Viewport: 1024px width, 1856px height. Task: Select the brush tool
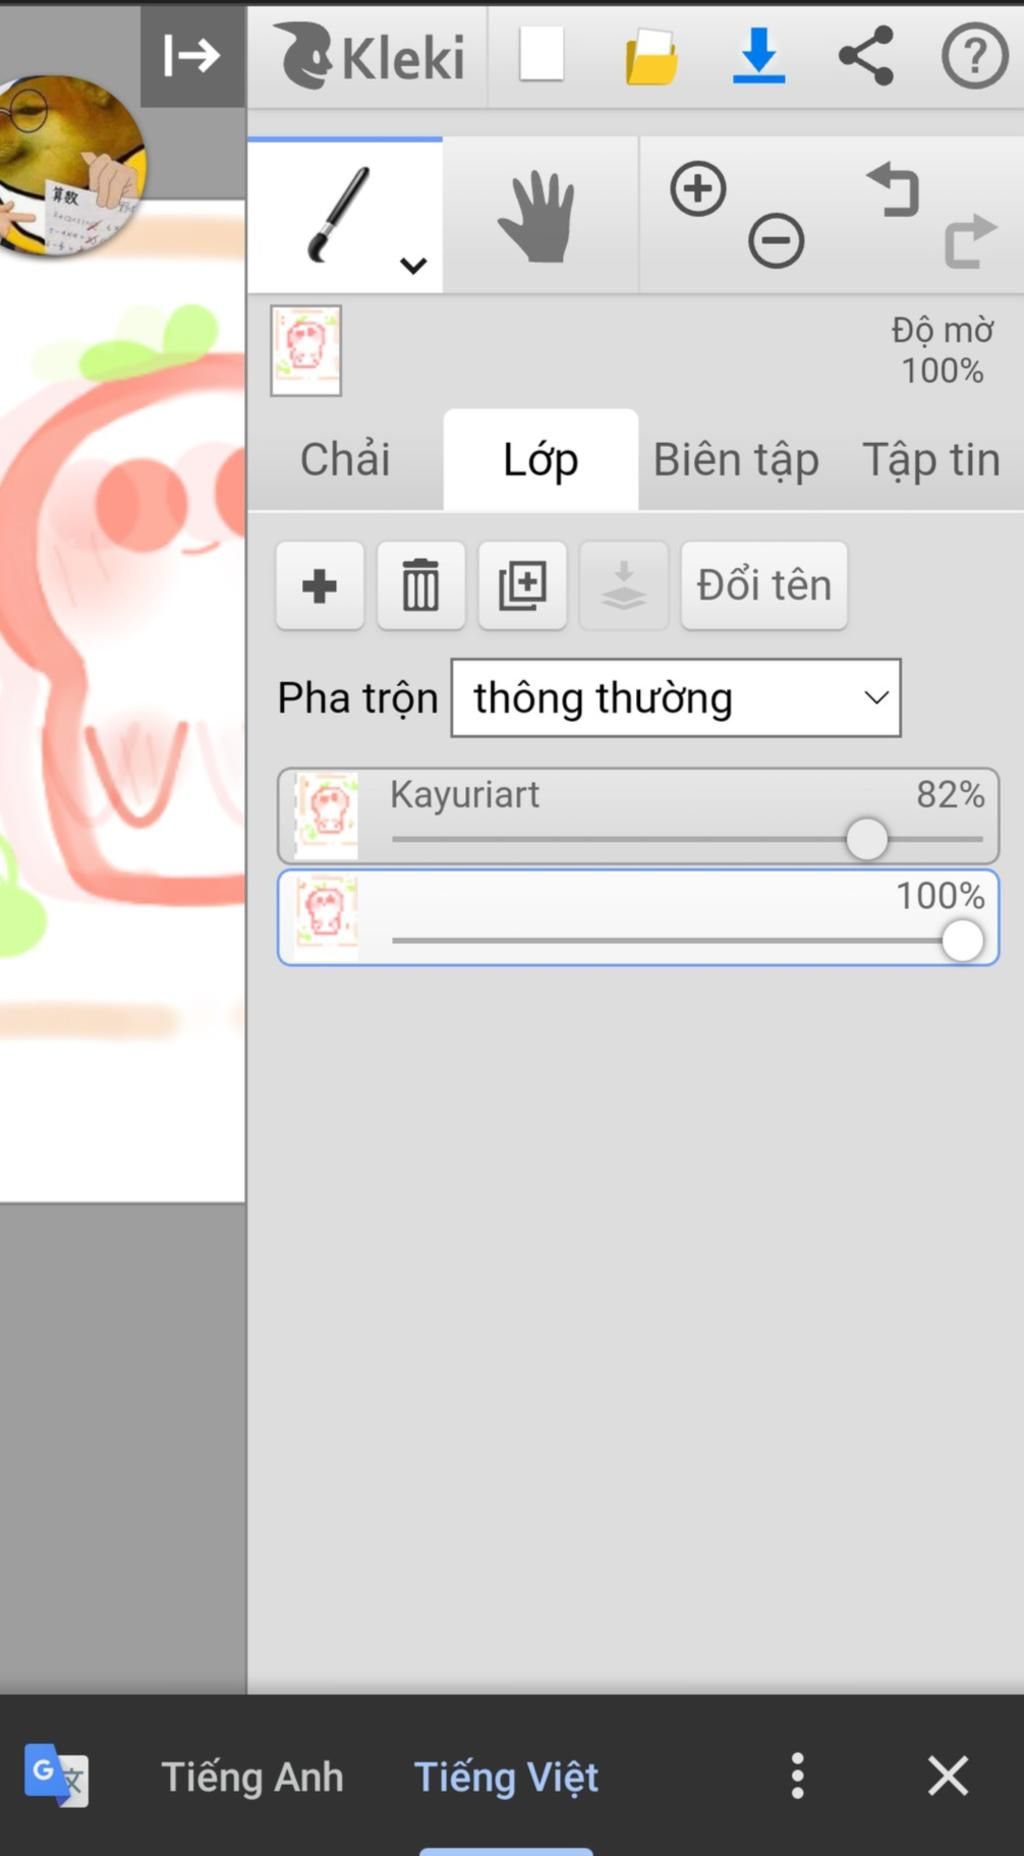(338, 215)
